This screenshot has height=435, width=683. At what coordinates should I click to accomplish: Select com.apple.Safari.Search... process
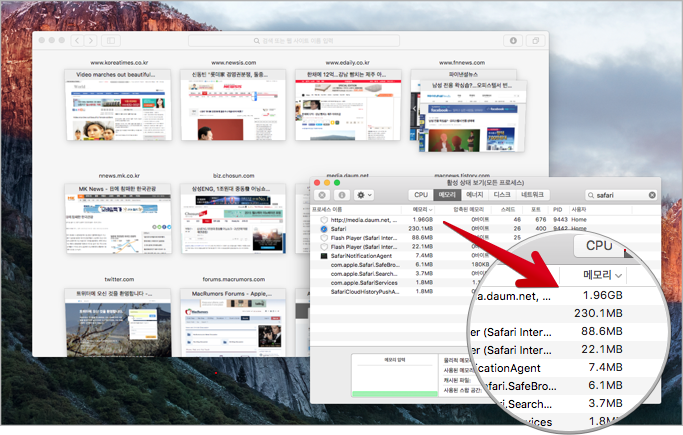[364, 274]
